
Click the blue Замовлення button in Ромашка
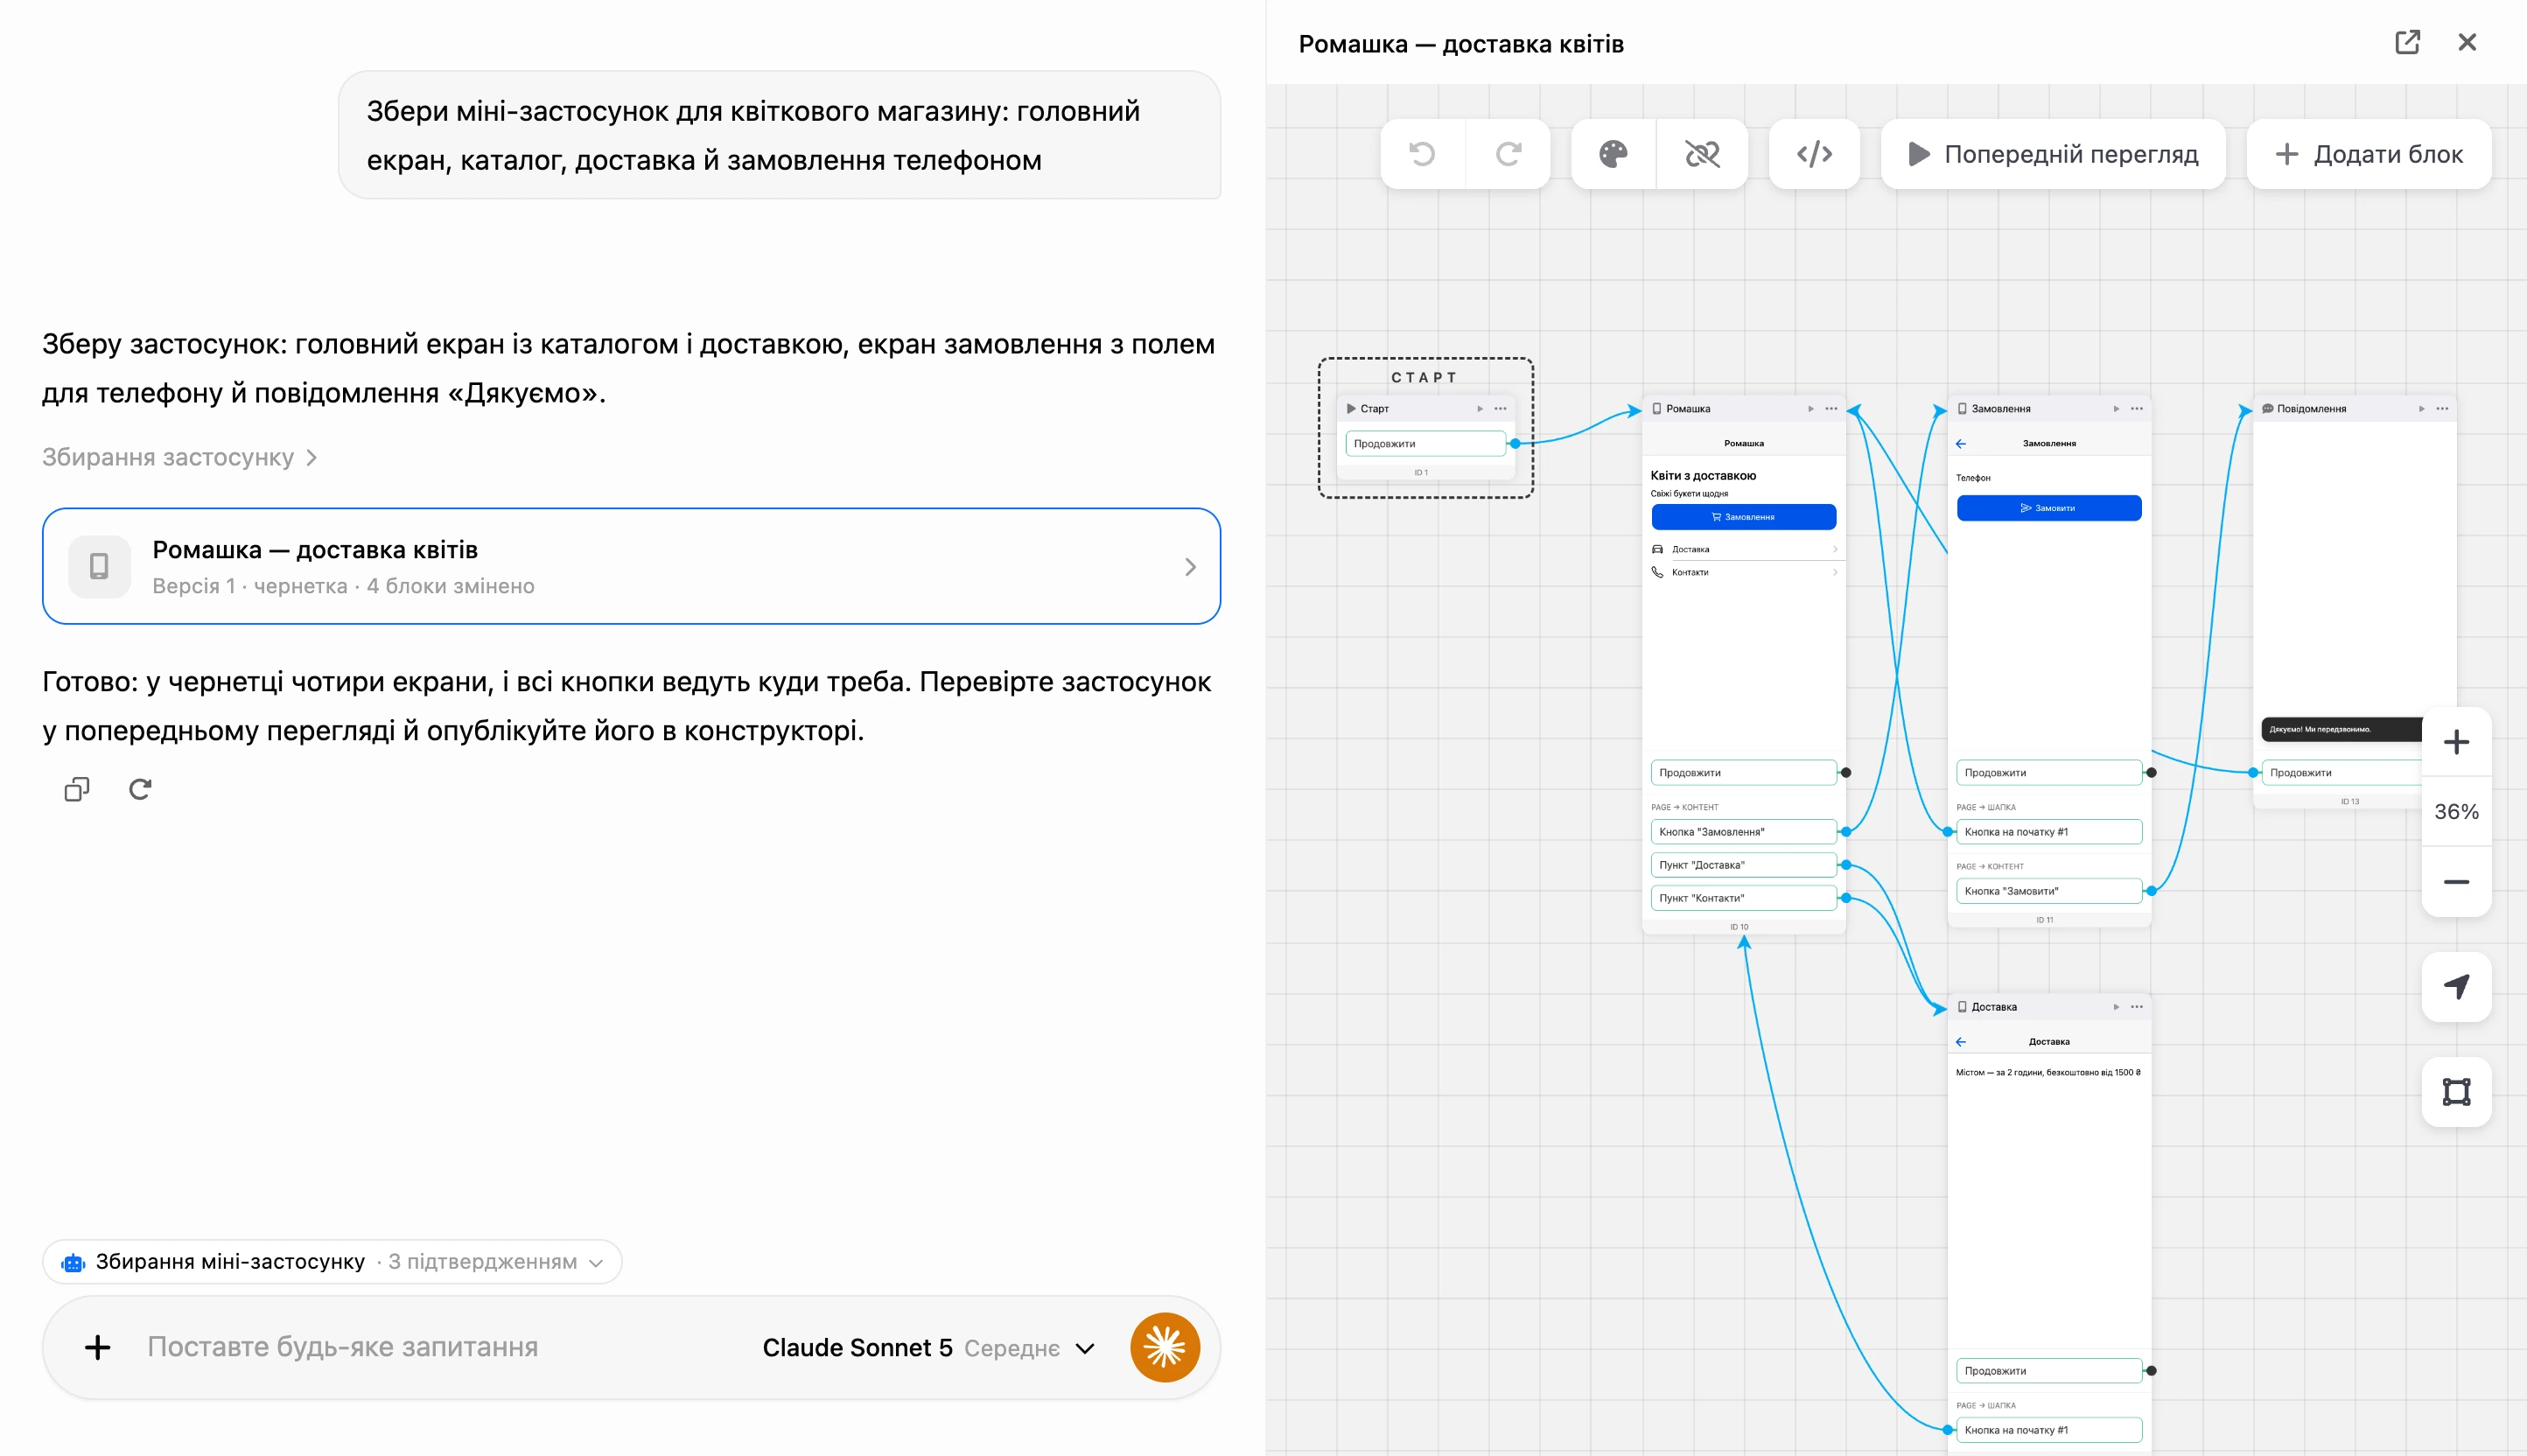pyautogui.click(x=1743, y=517)
